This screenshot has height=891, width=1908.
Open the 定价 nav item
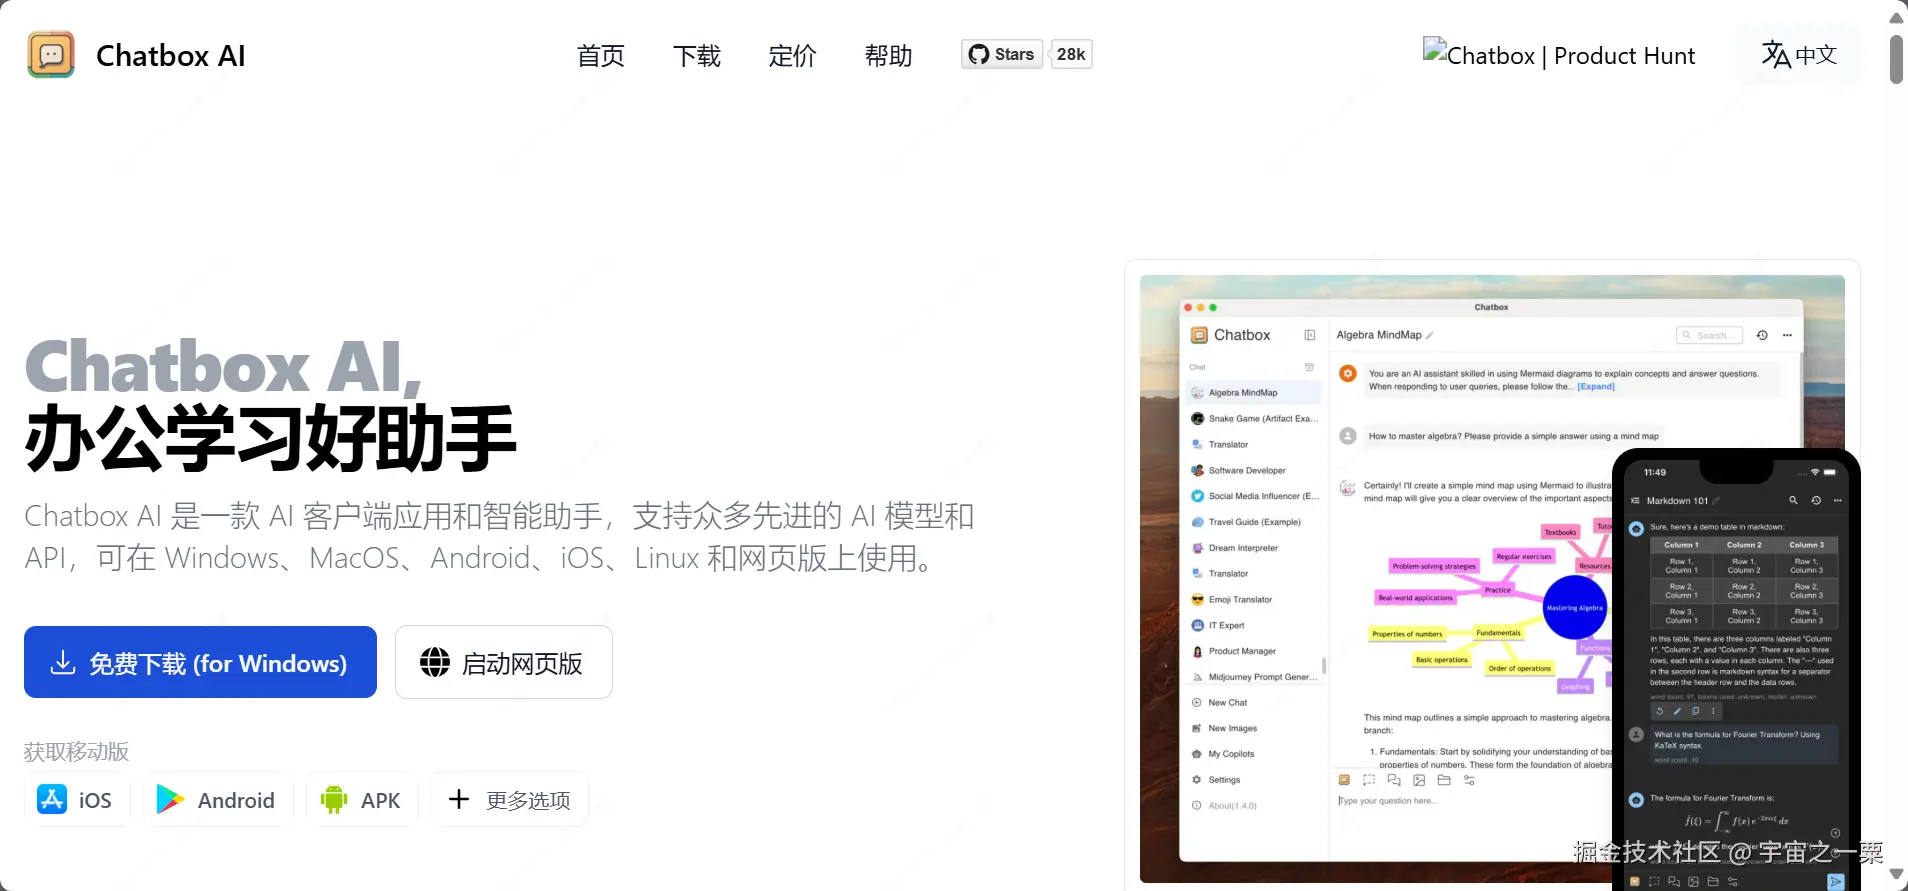(793, 56)
